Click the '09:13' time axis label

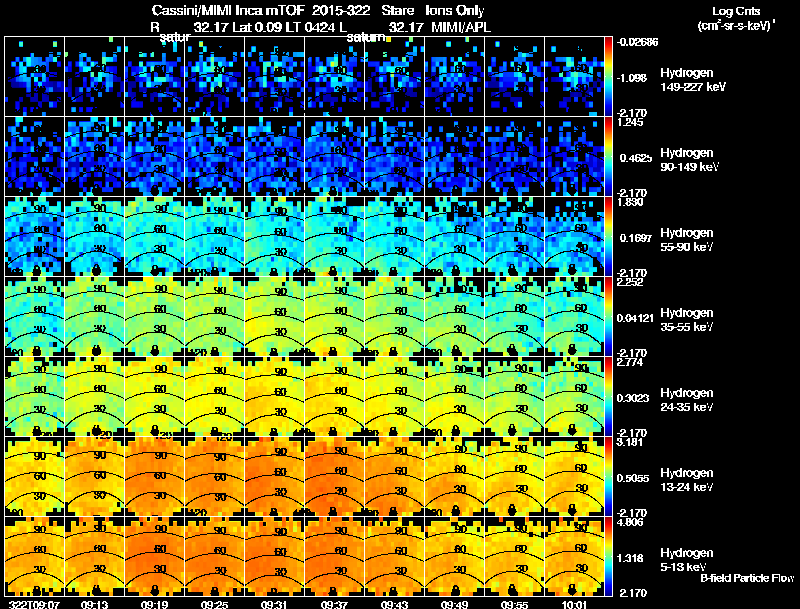pyautogui.click(x=94, y=604)
